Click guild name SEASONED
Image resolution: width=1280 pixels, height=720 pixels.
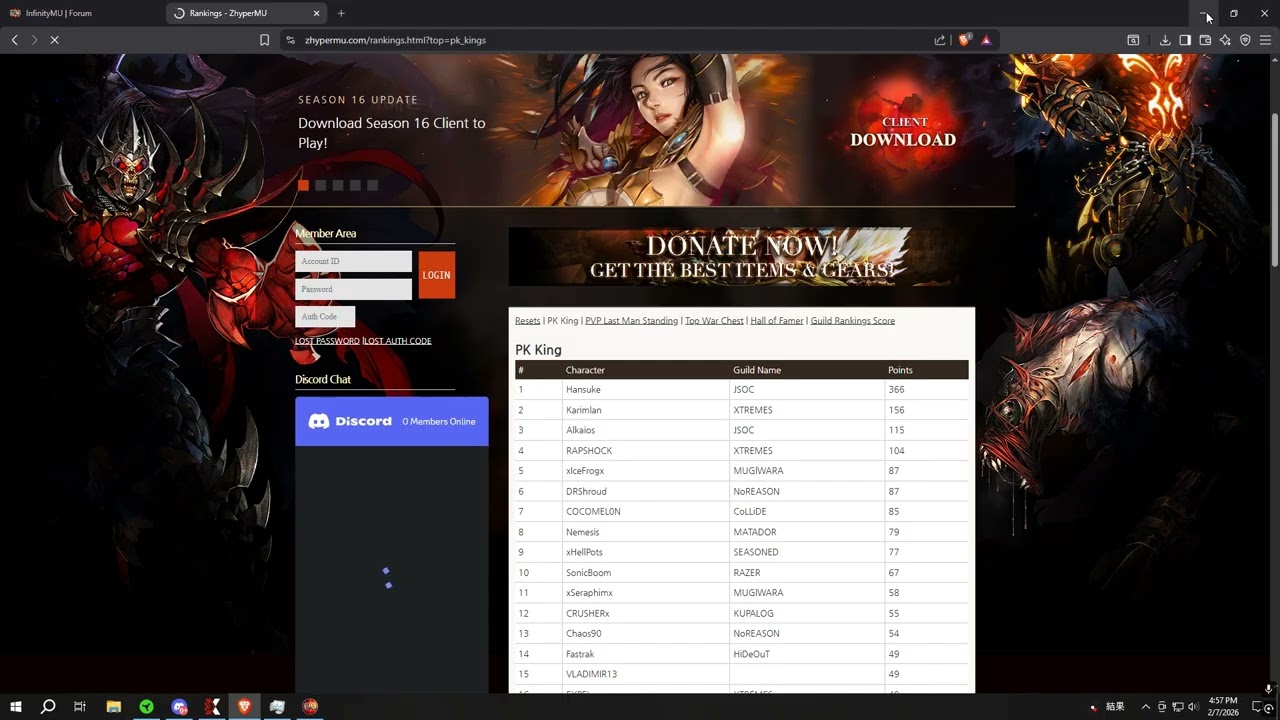click(756, 552)
